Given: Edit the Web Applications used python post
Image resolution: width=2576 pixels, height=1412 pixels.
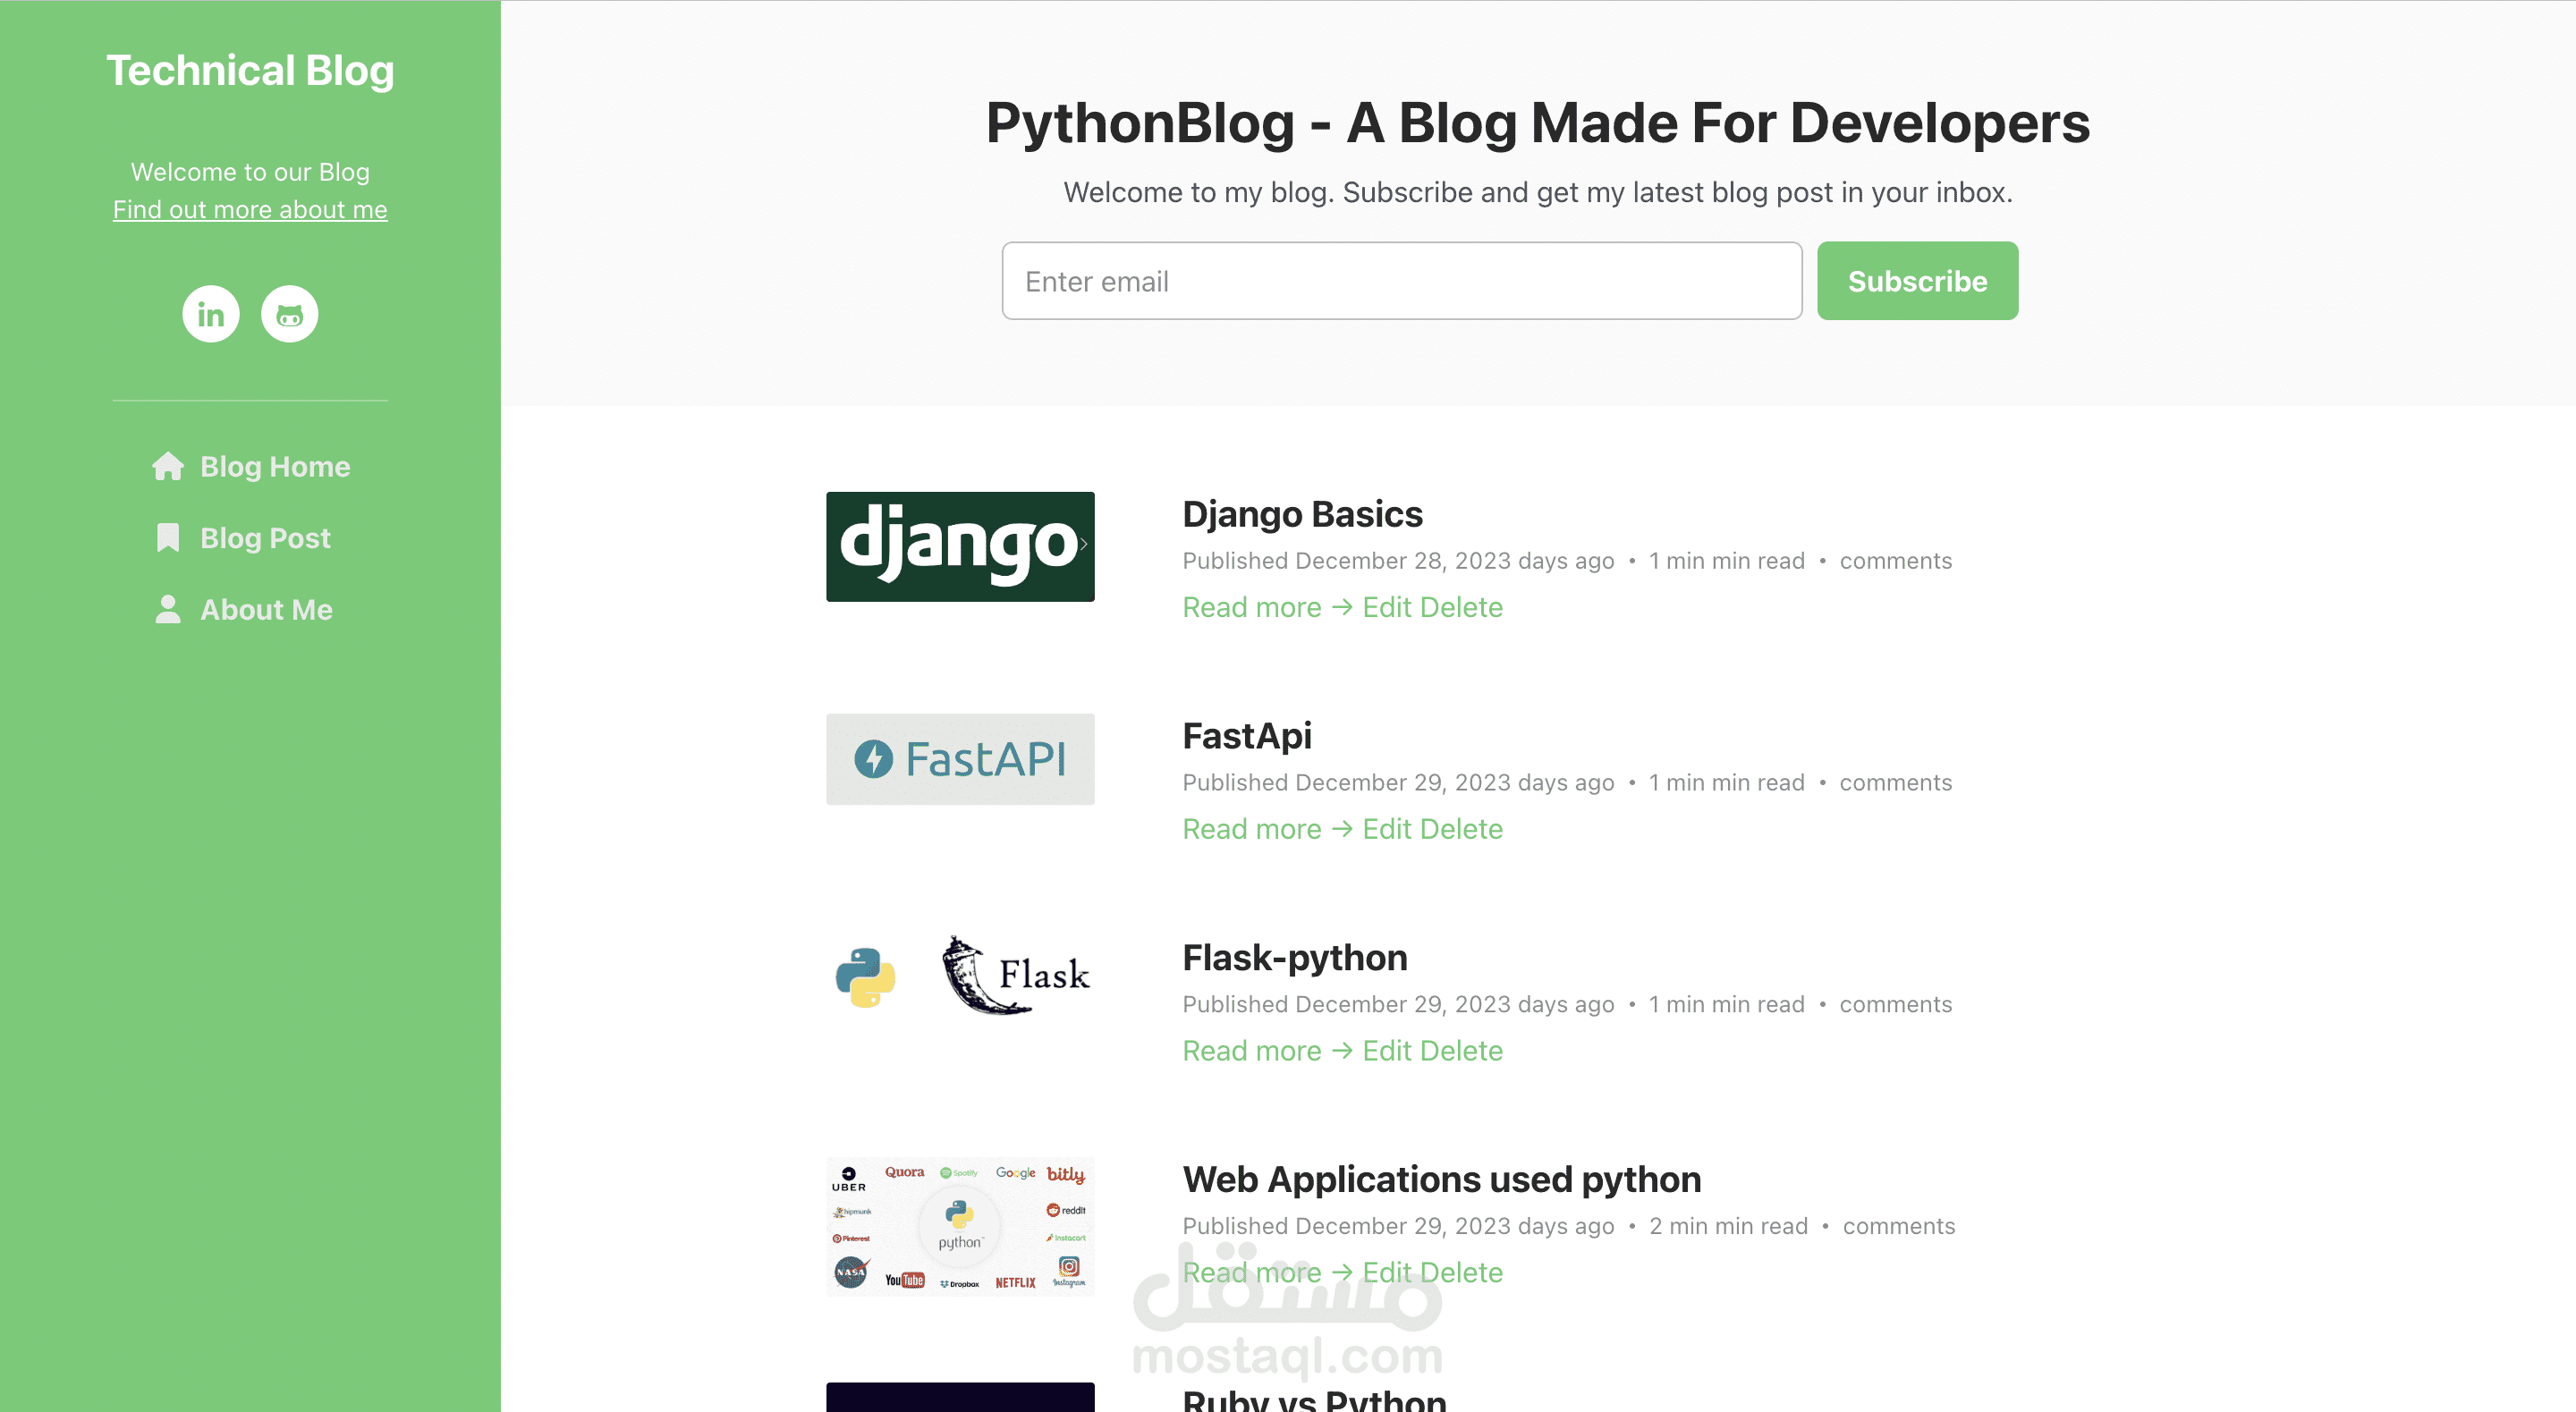Looking at the screenshot, I should tap(1387, 1273).
